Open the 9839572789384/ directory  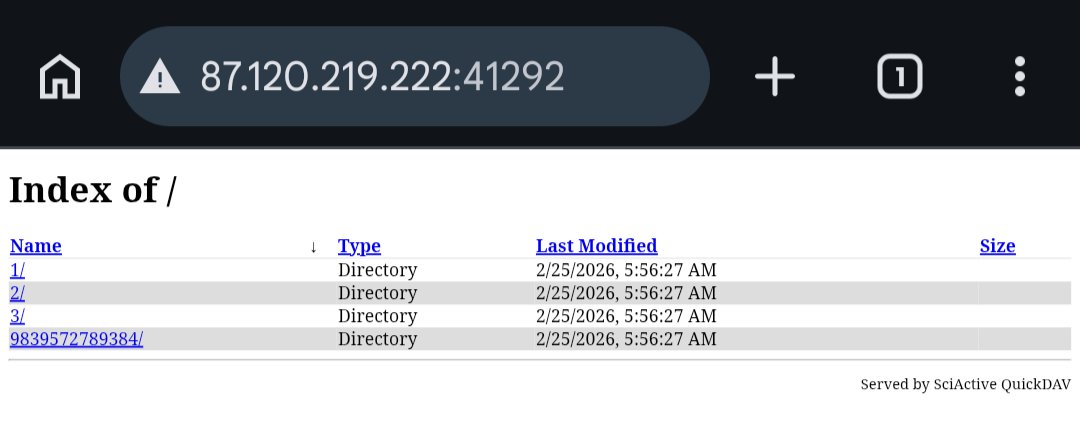click(x=76, y=339)
